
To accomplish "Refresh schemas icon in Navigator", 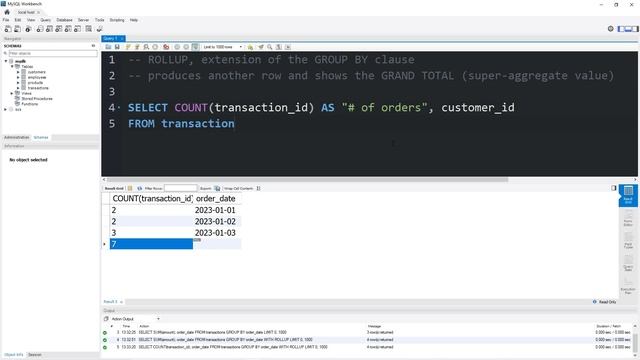I will (93, 46).
